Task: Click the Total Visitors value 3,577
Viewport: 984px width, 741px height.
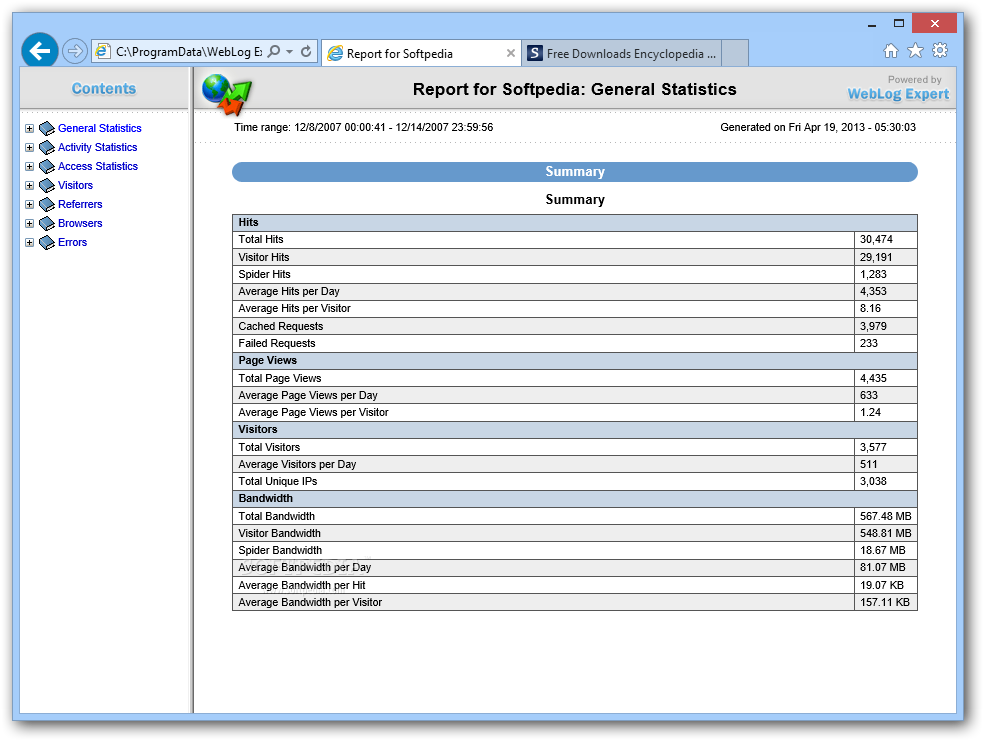Action: [x=873, y=447]
